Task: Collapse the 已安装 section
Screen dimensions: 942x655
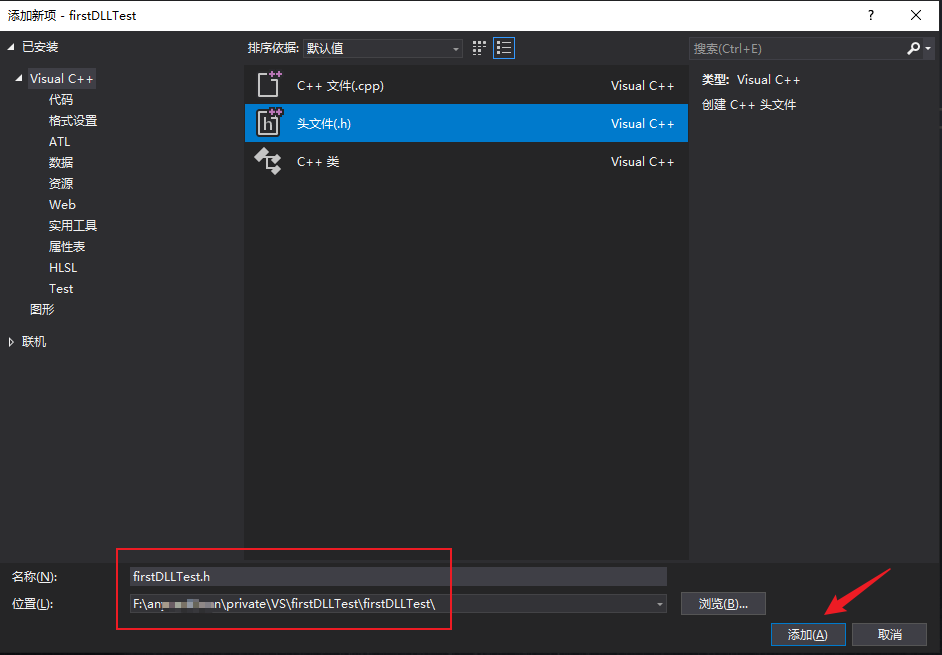Action: coord(11,47)
